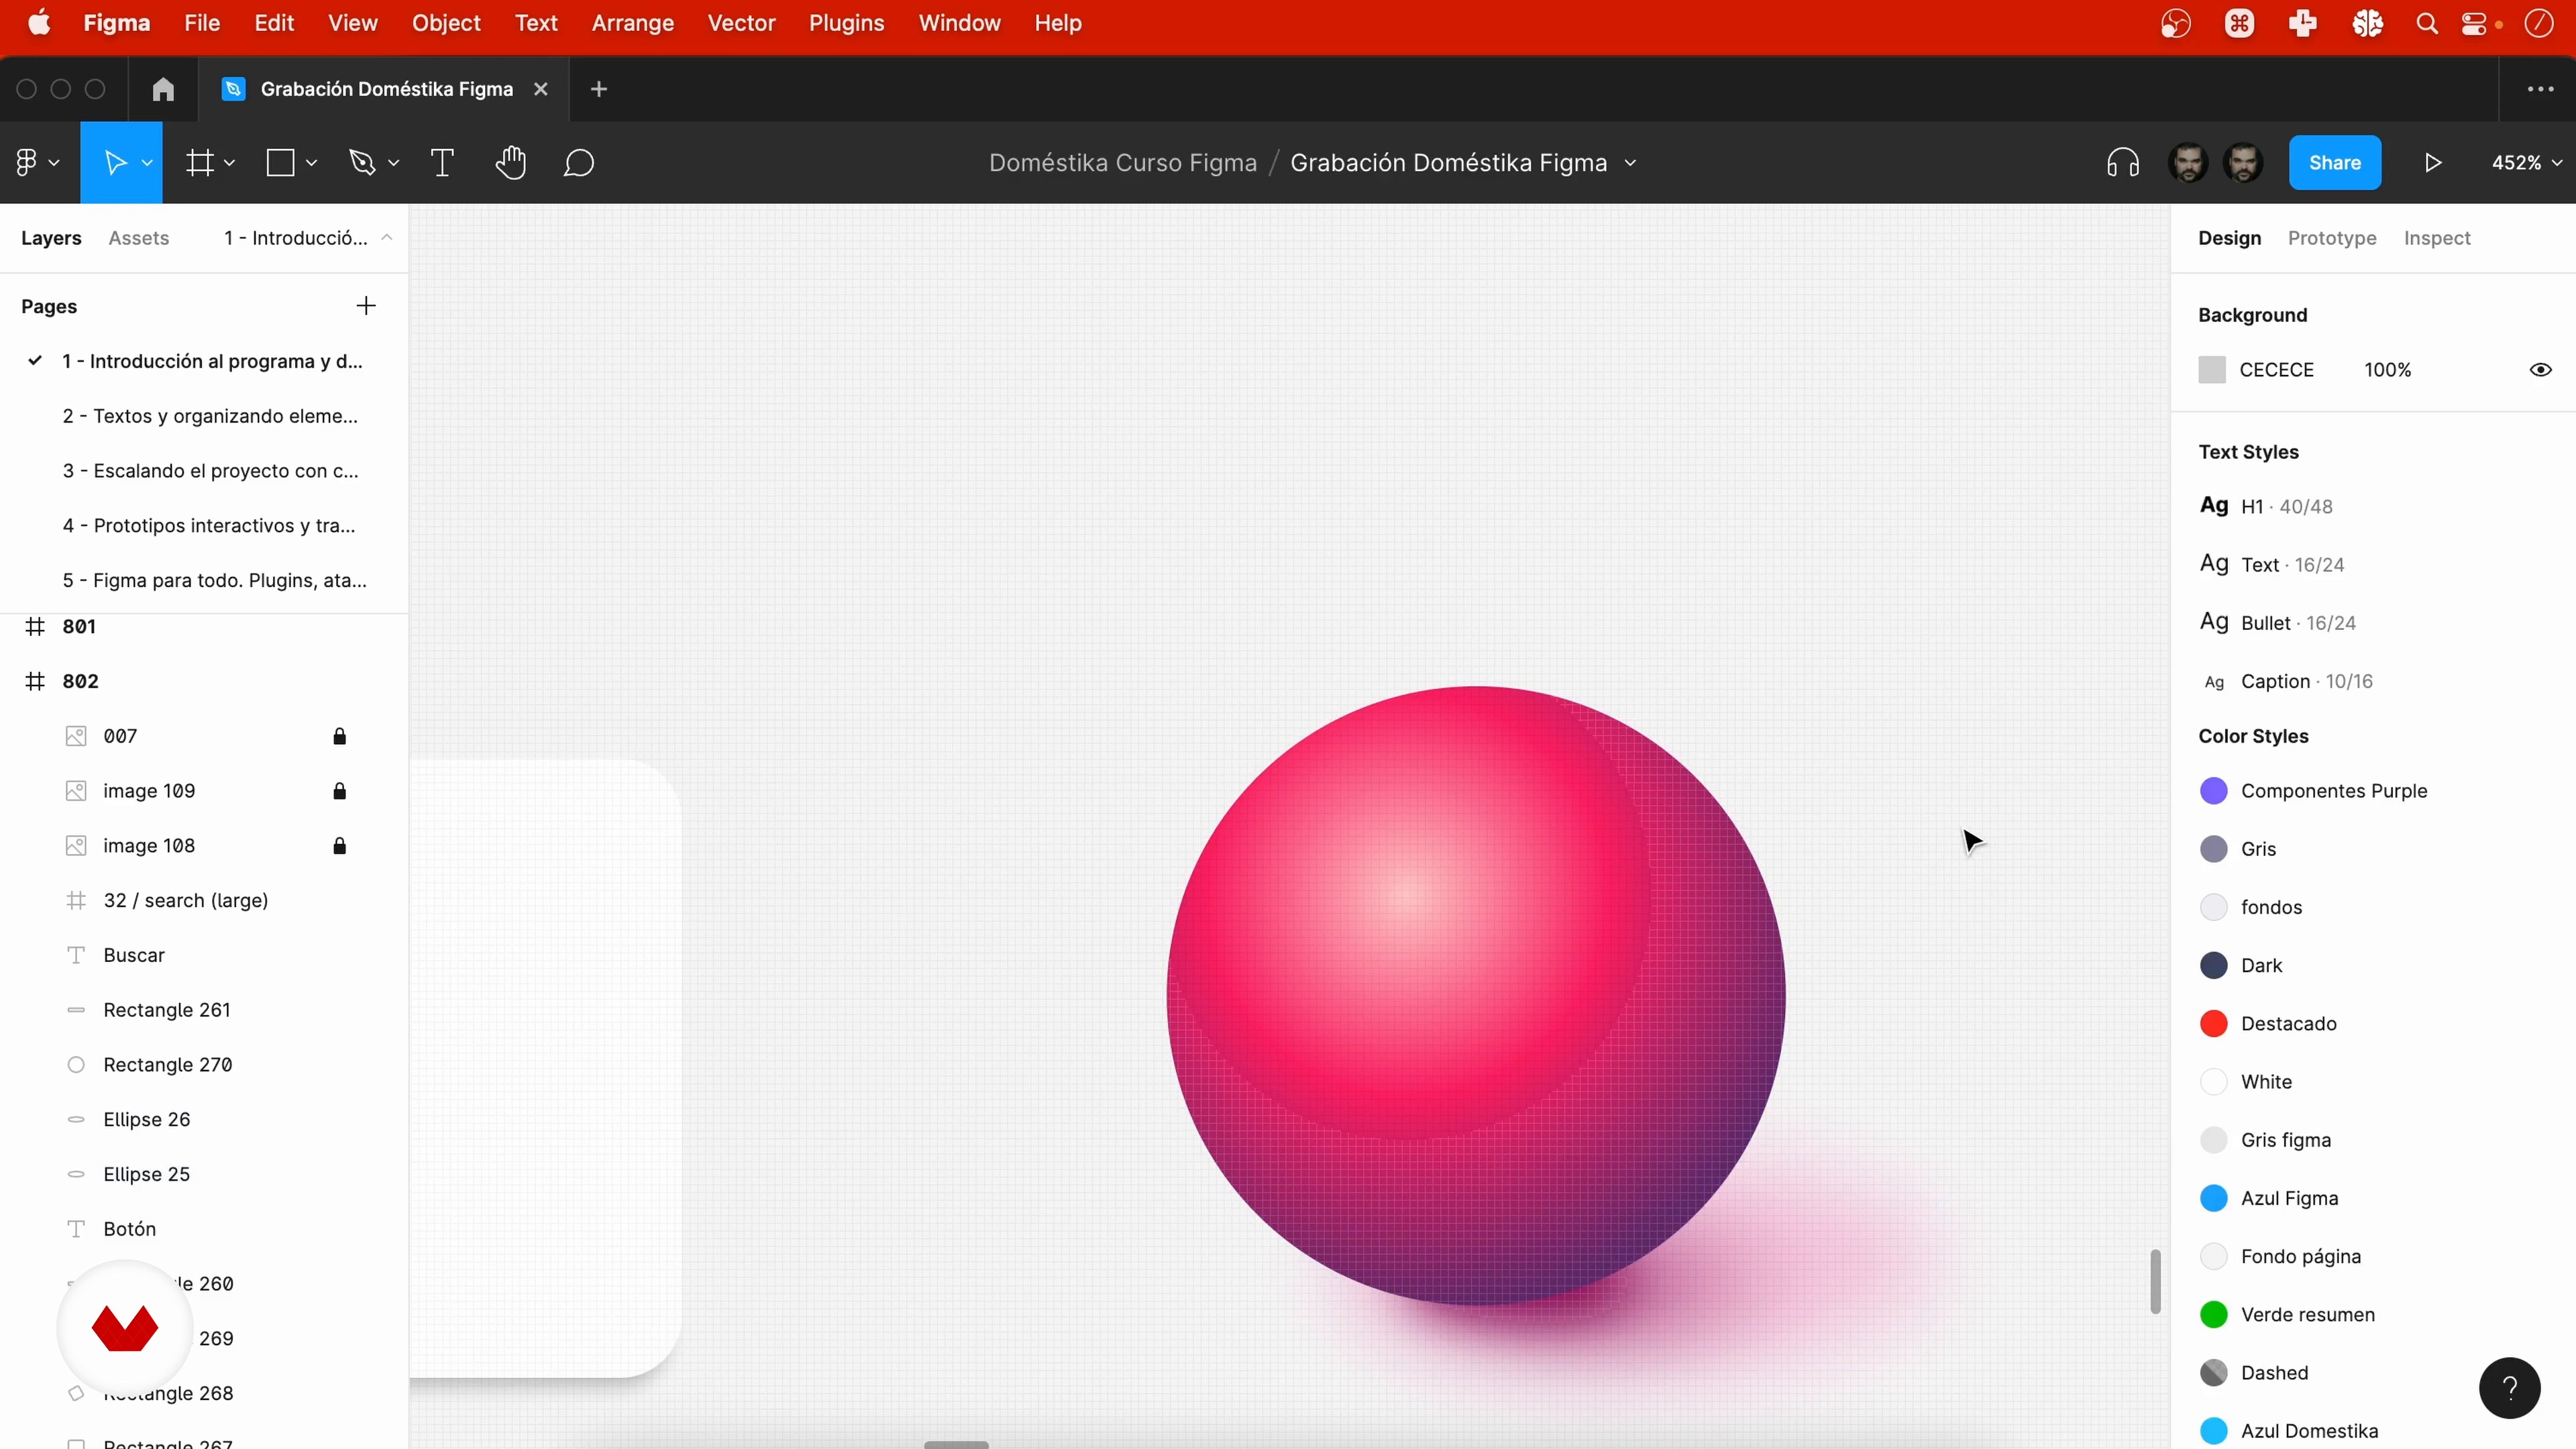Select the Botón text layer

204,1228
